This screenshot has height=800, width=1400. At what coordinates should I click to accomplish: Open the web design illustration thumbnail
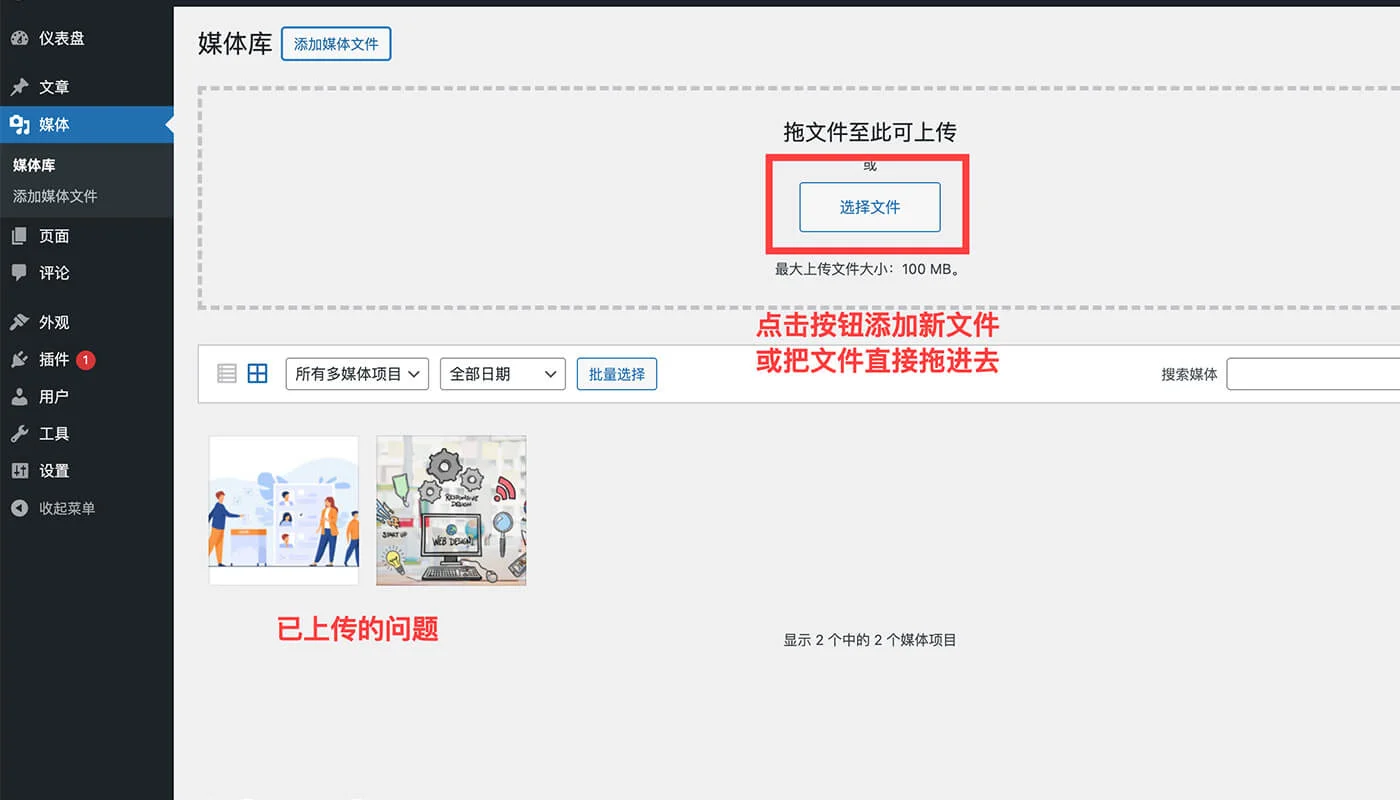[450, 510]
